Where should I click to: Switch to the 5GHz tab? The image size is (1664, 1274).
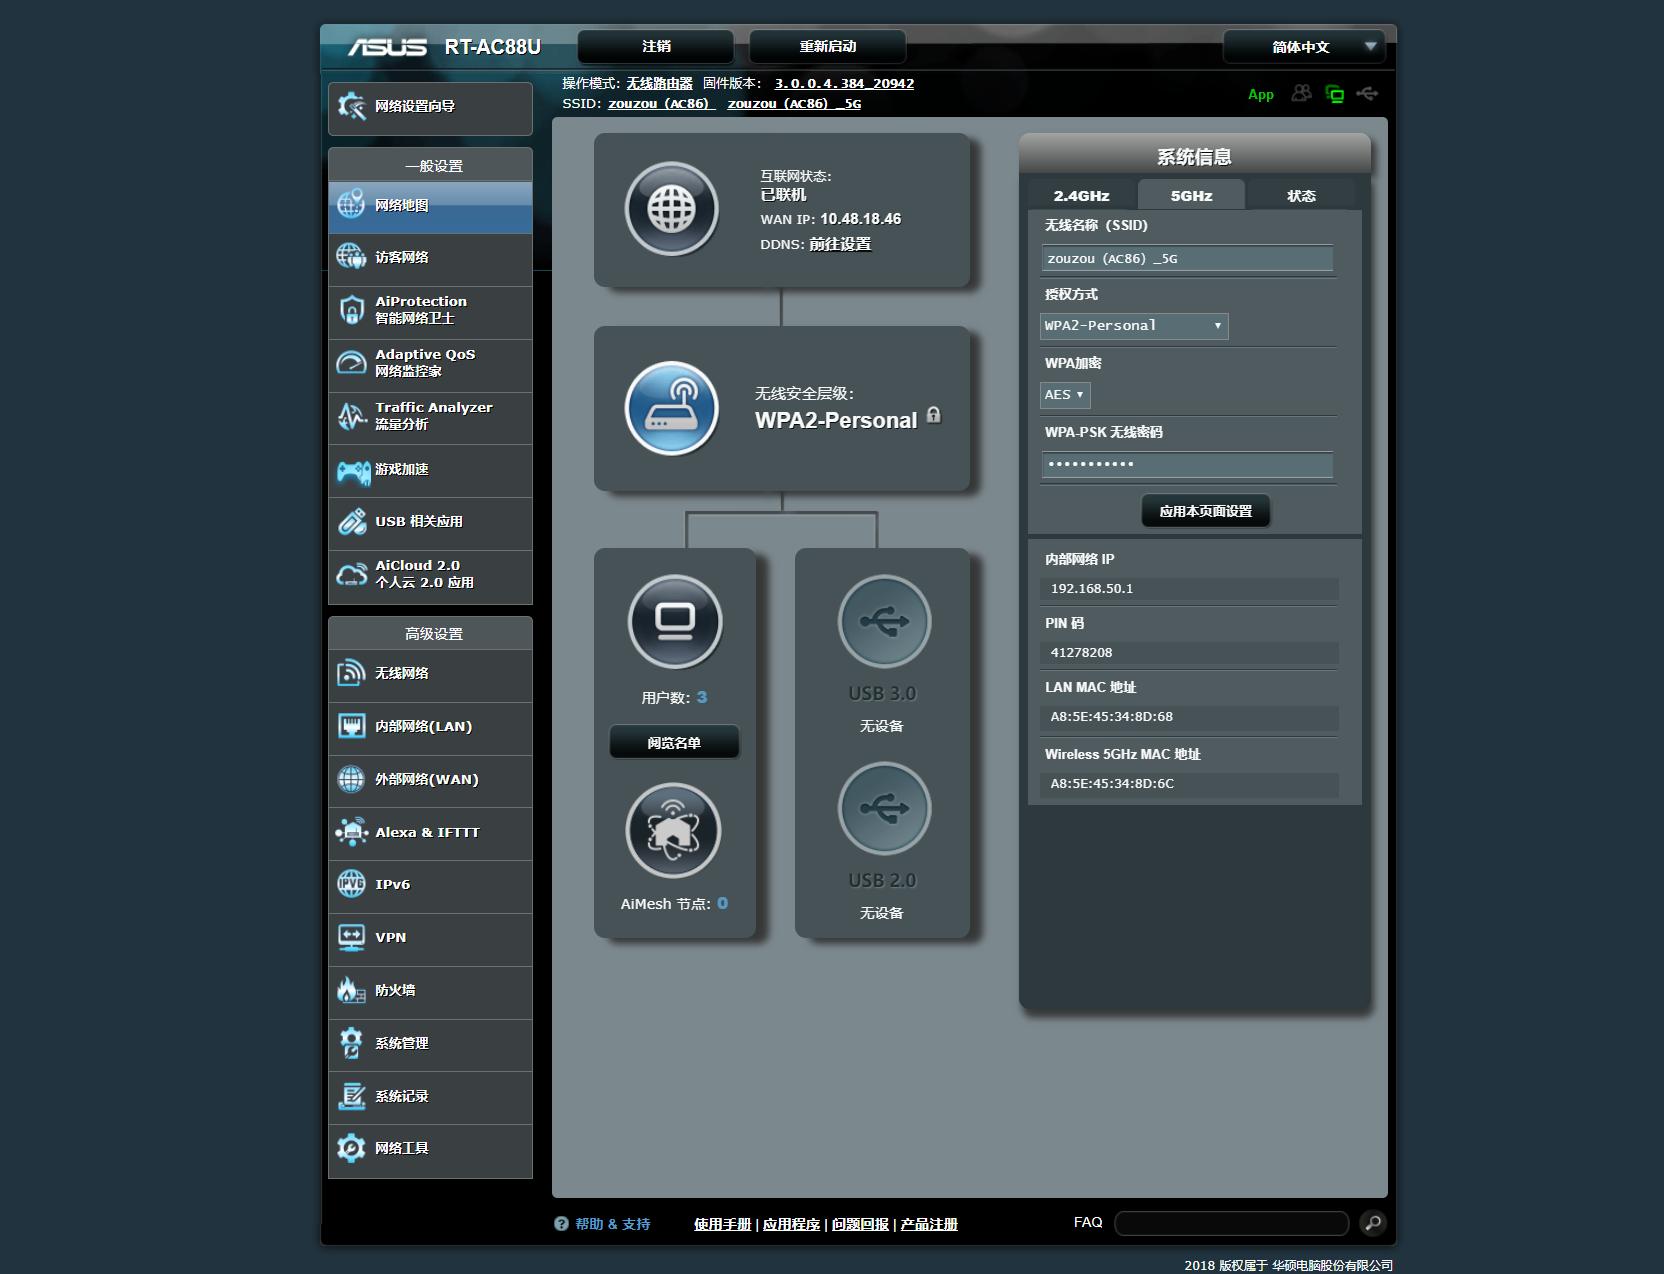[x=1191, y=195]
